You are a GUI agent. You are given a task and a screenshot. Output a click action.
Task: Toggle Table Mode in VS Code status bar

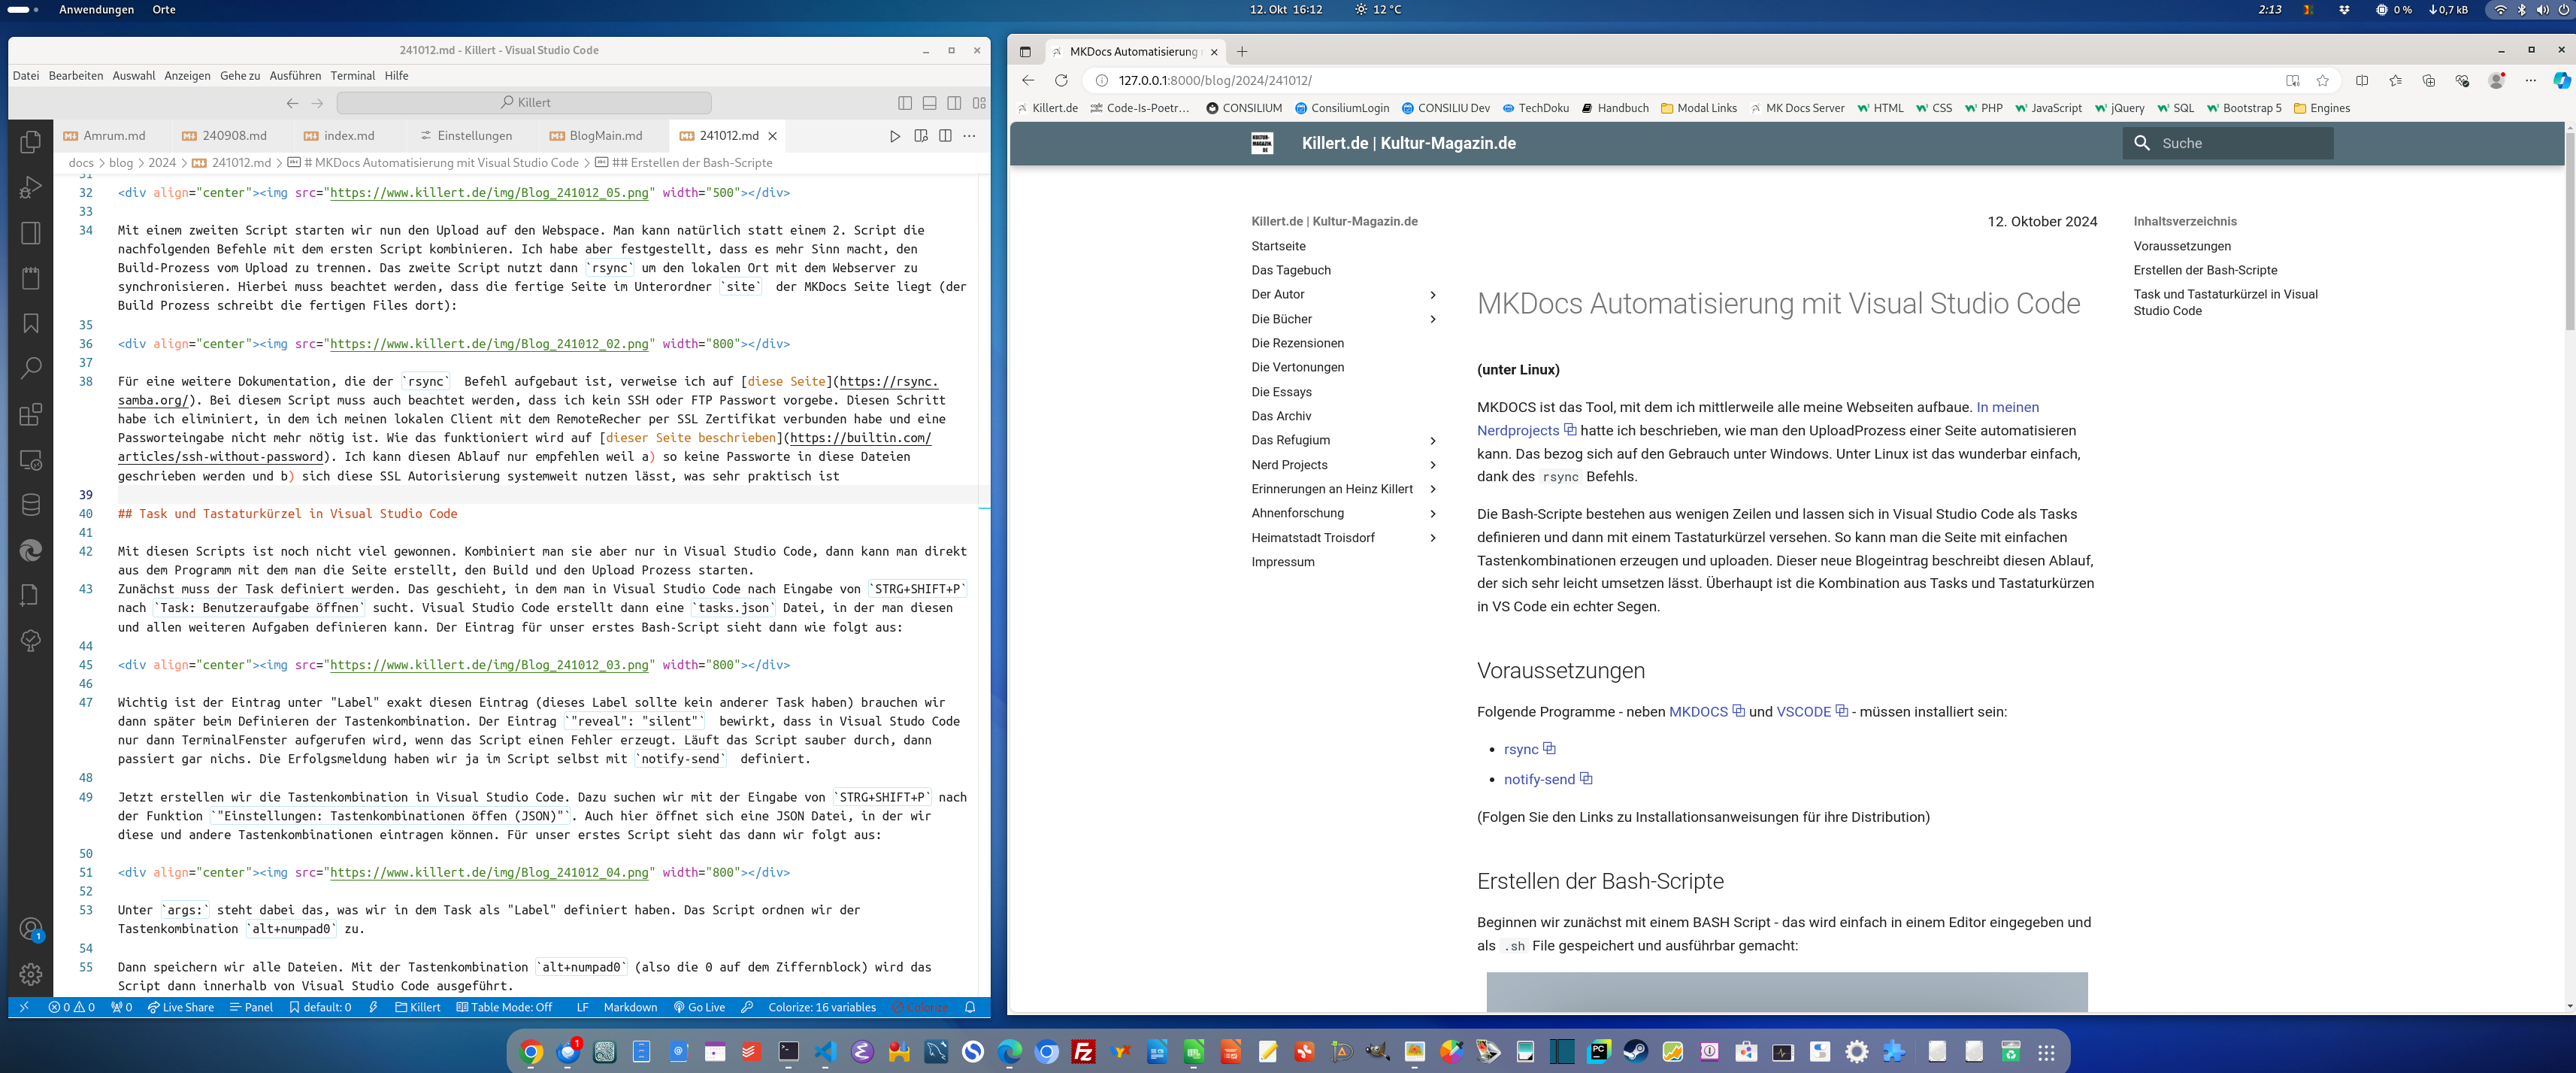(505, 1007)
